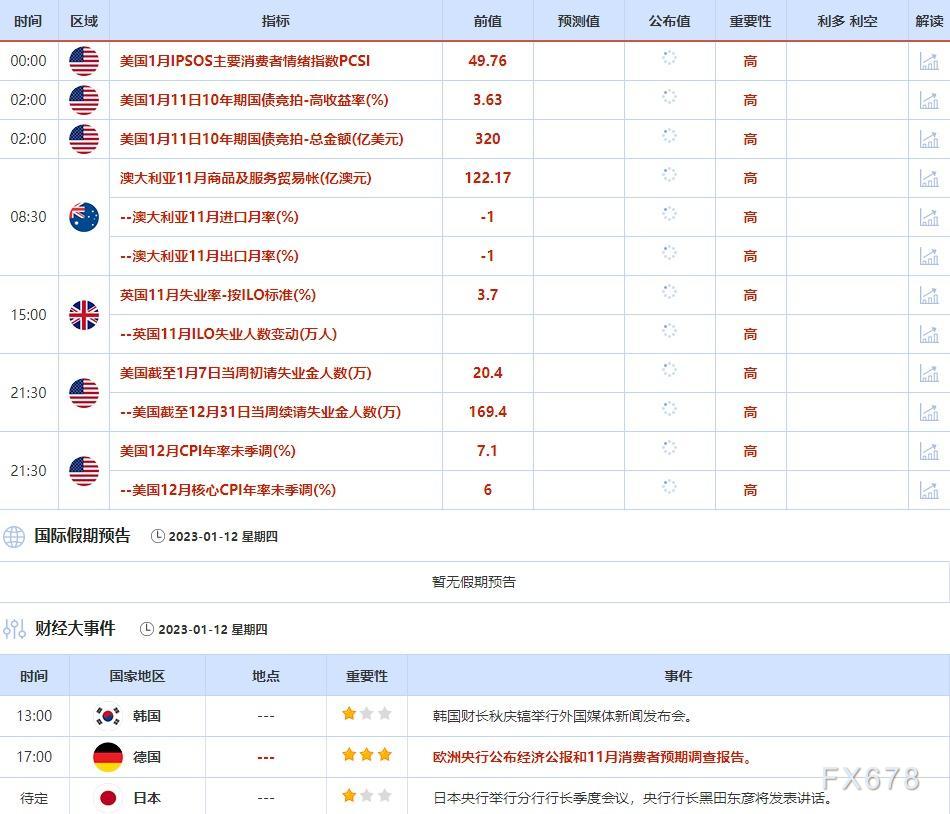
Task: Click the US flag beside 总金额(亿美元) row
Action: click(84, 139)
